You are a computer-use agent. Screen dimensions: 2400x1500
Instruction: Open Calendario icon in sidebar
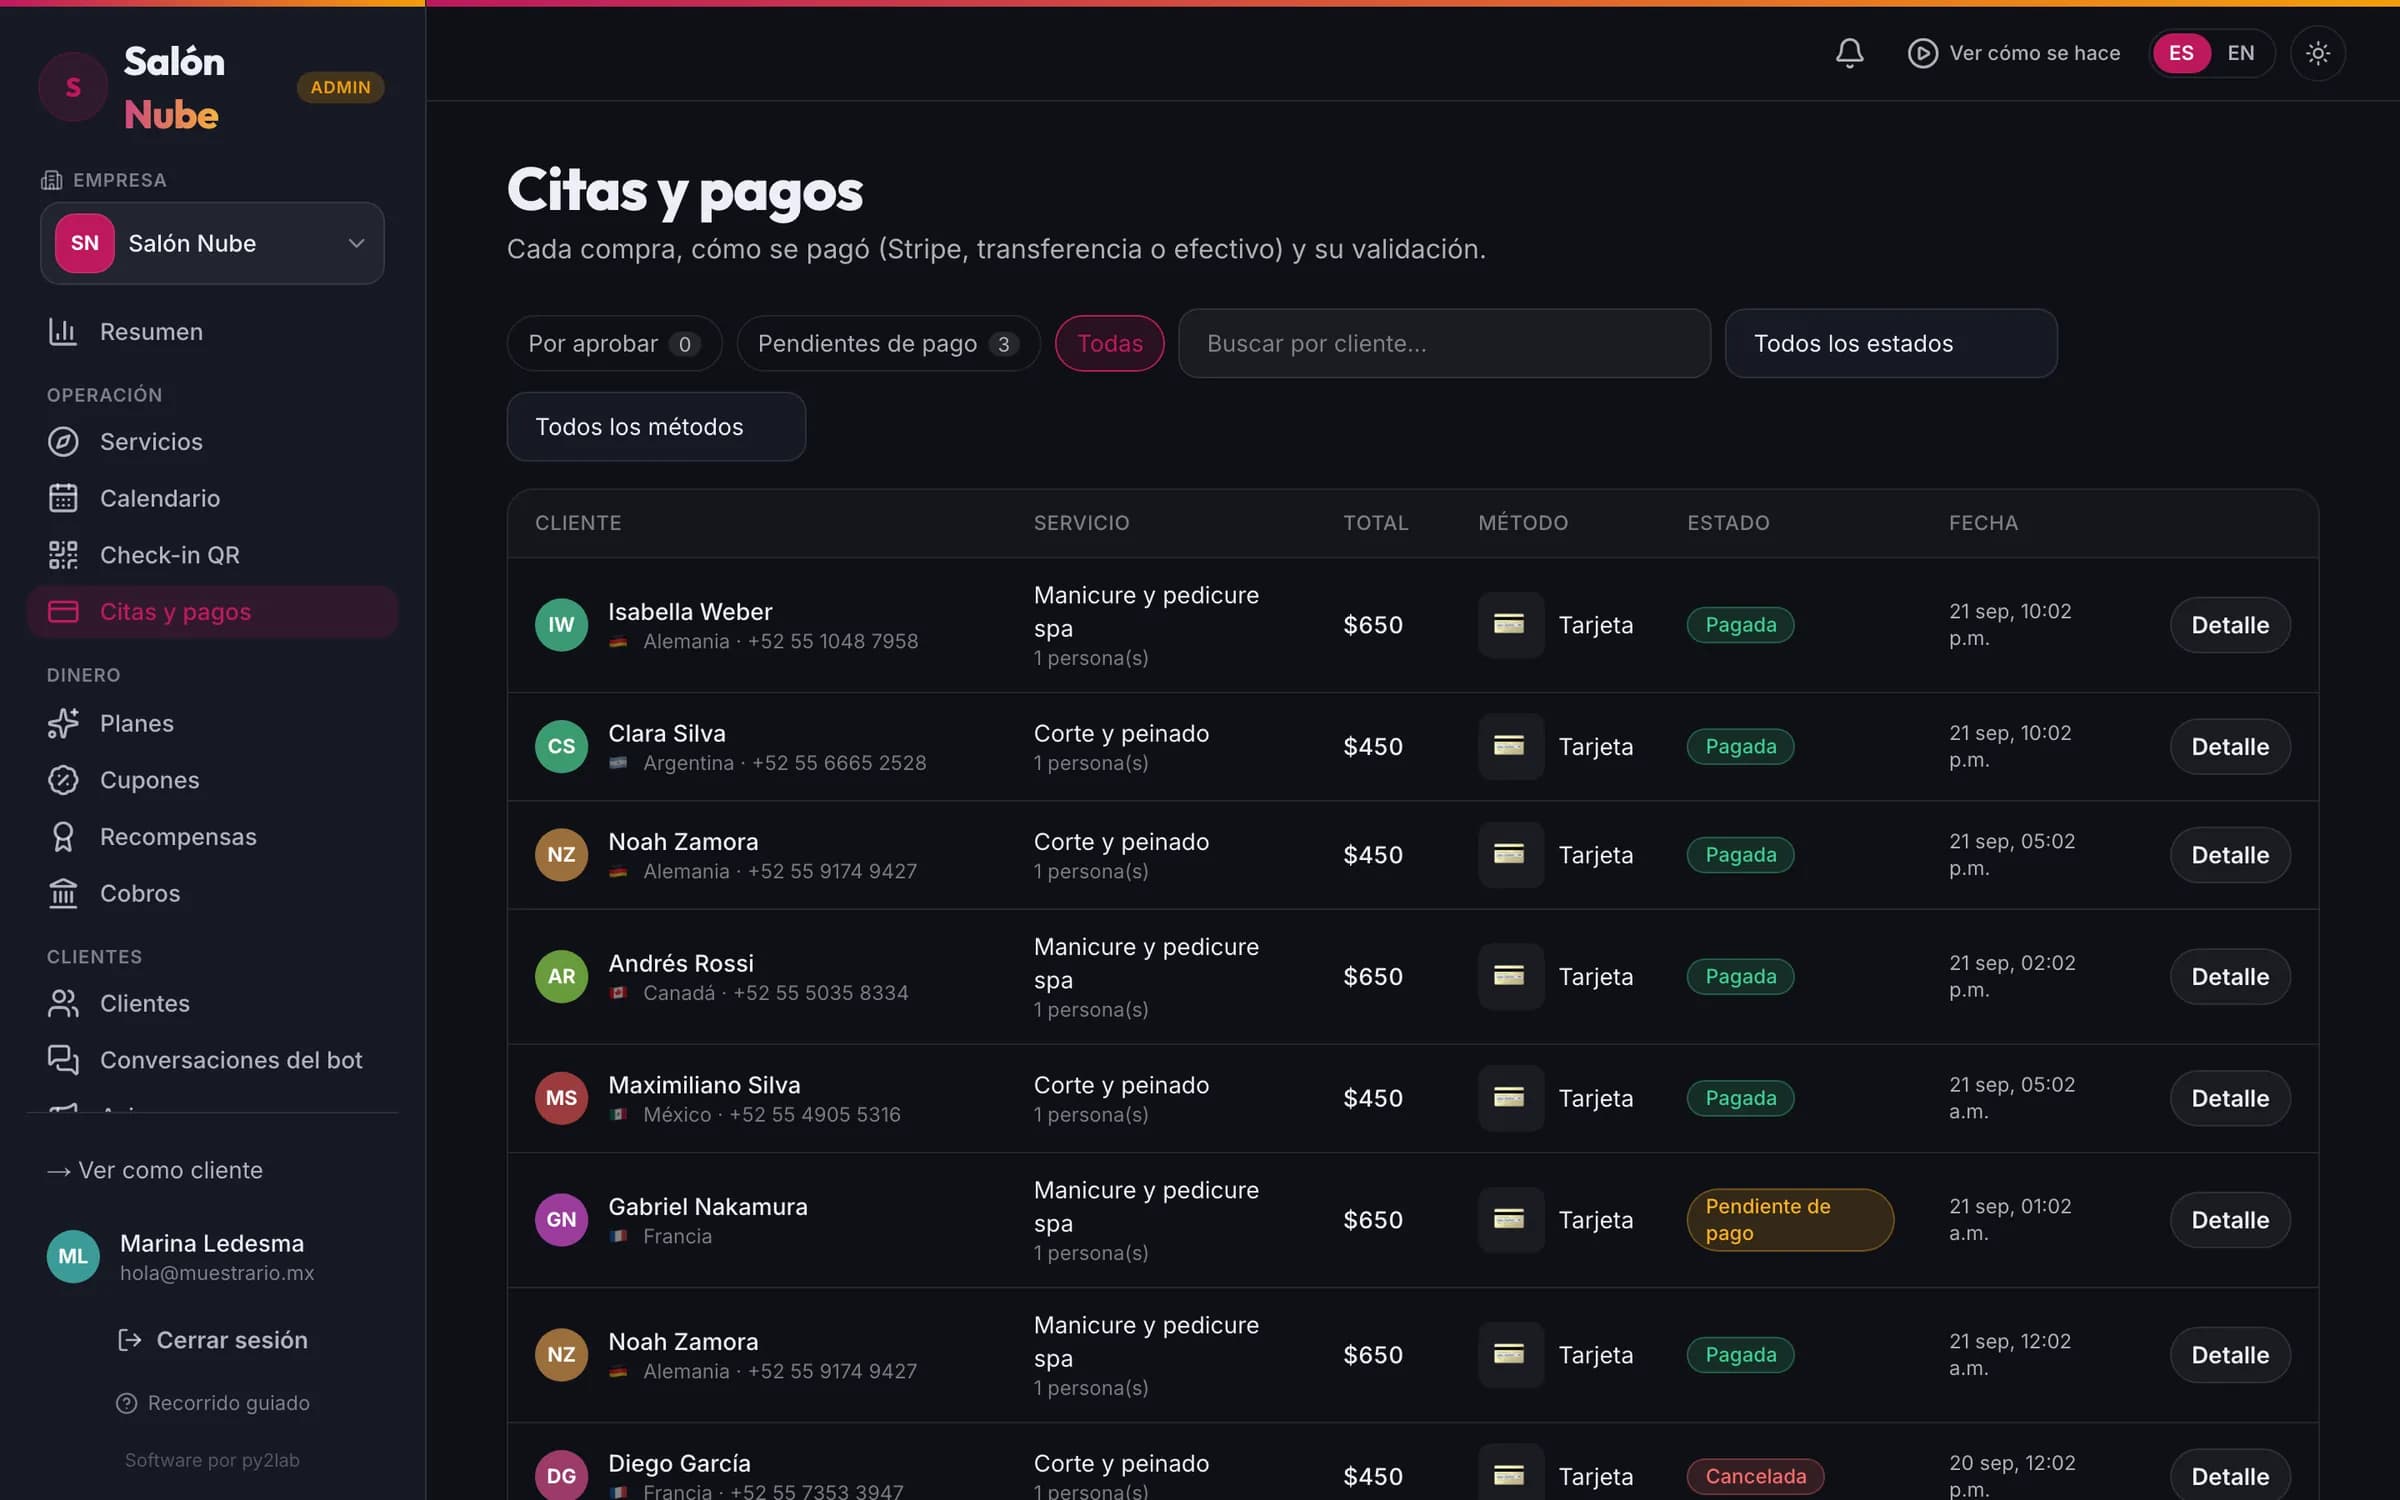(63, 498)
